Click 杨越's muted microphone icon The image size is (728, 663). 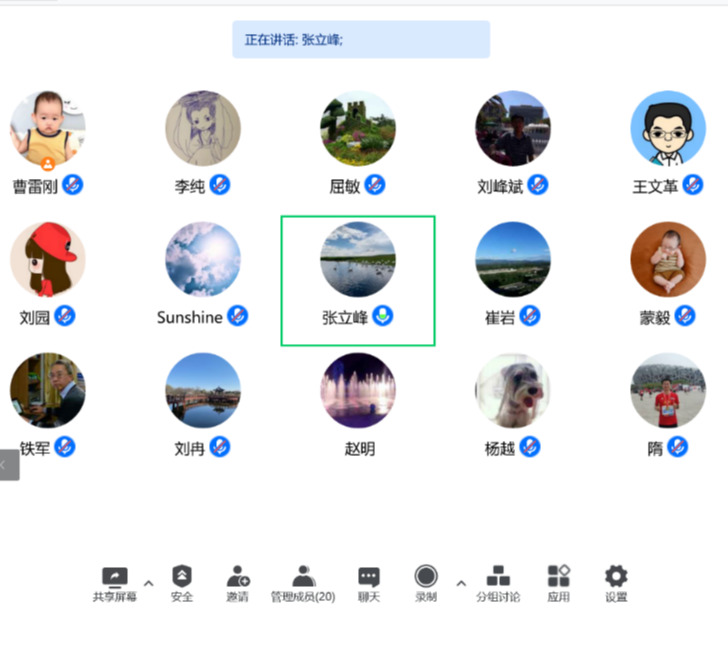[x=530, y=447]
